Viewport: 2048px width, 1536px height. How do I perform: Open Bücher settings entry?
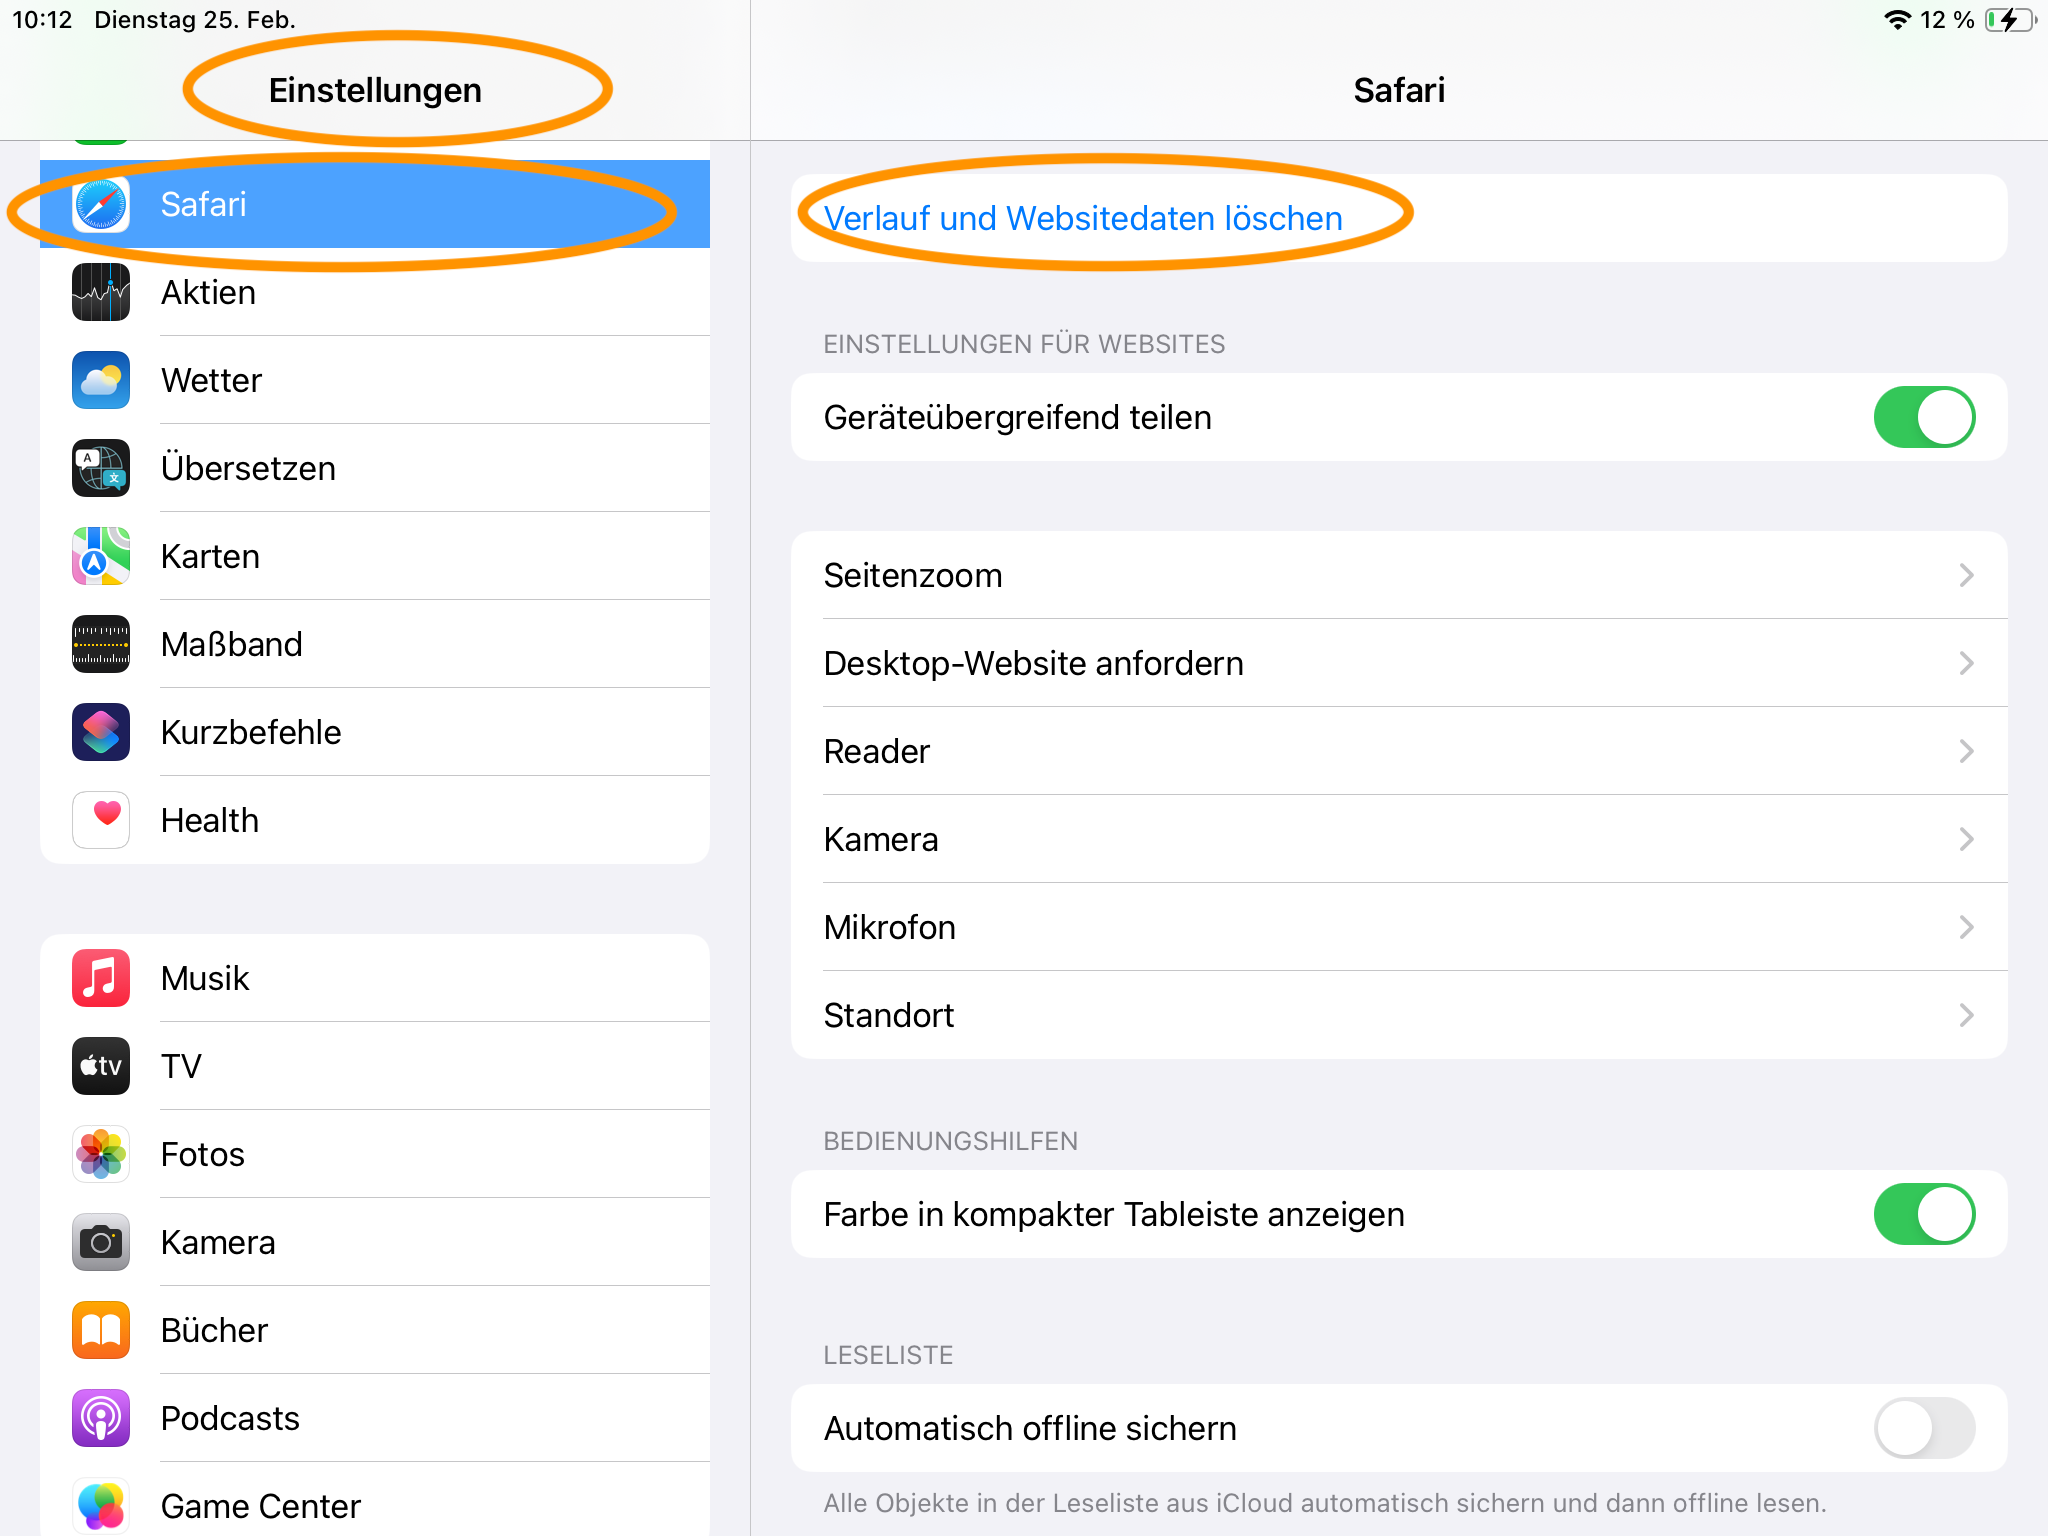(x=375, y=1330)
